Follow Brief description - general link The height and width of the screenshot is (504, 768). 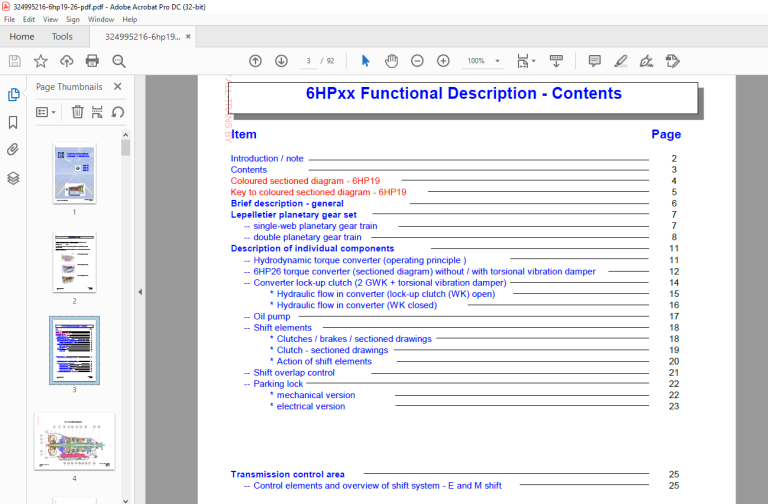click(287, 203)
